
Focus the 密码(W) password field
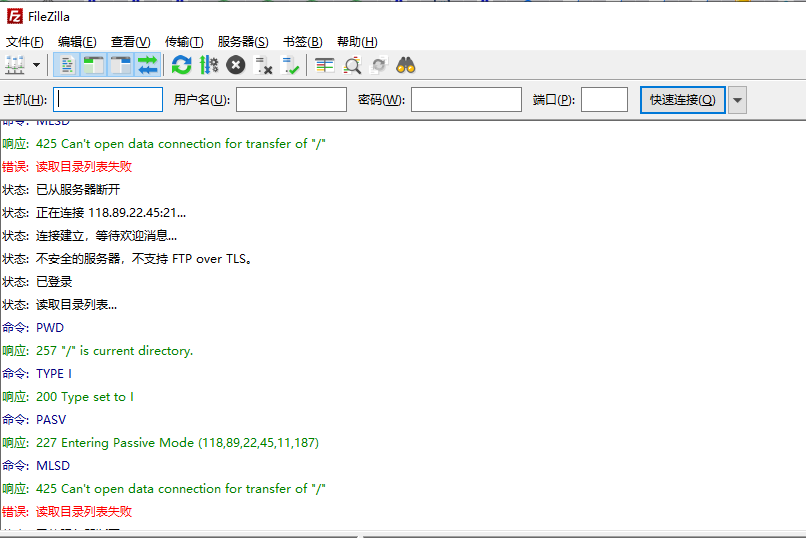pyautogui.click(x=466, y=99)
